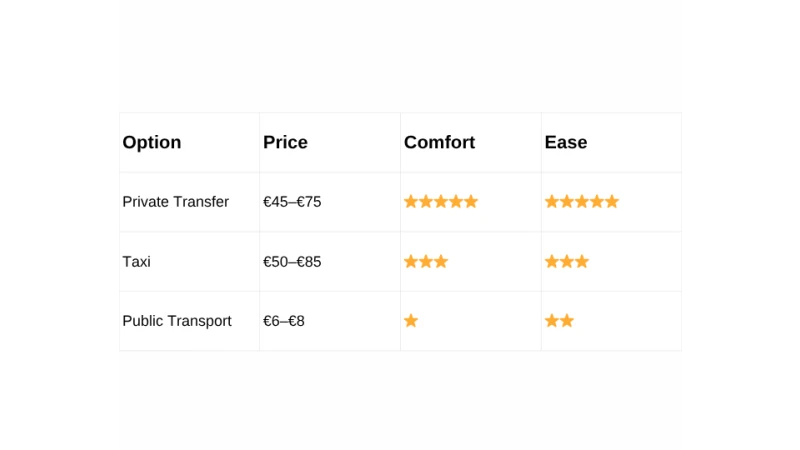Select the €50–€85 Taxi price

(x=292, y=262)
